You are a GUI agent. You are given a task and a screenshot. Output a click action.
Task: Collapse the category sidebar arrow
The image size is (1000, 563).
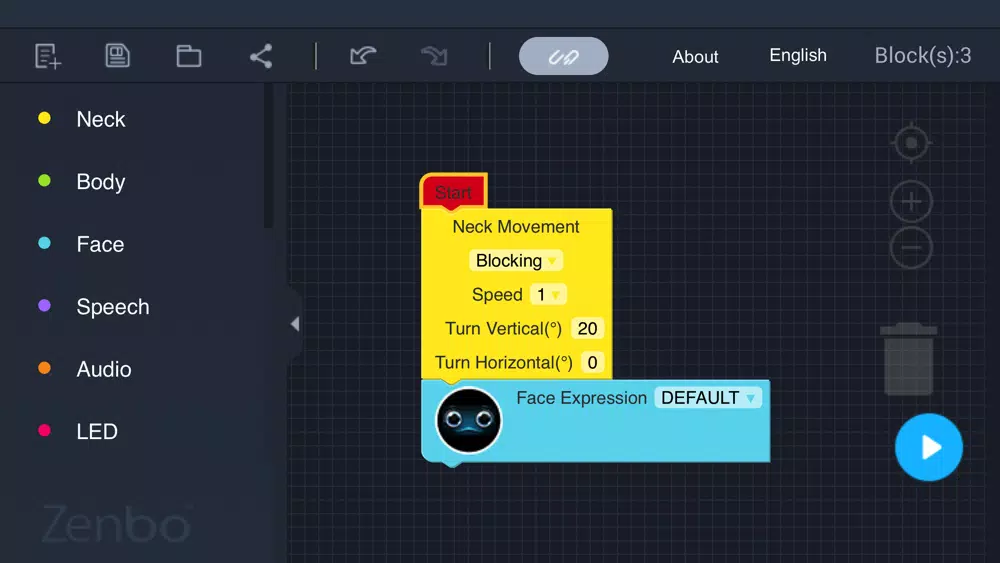coord(295,324)
